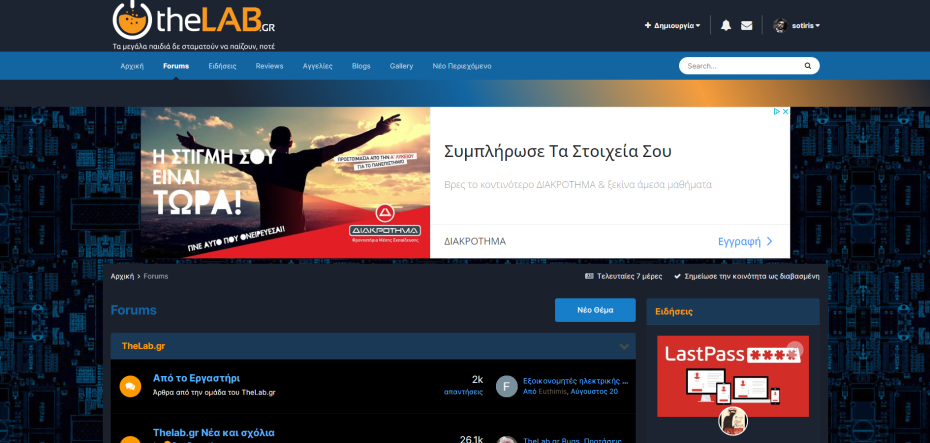The width and height of the screenshot is (930, 443).
Task: Click theLAB.gr logo
Action: [x=193, y=20]
